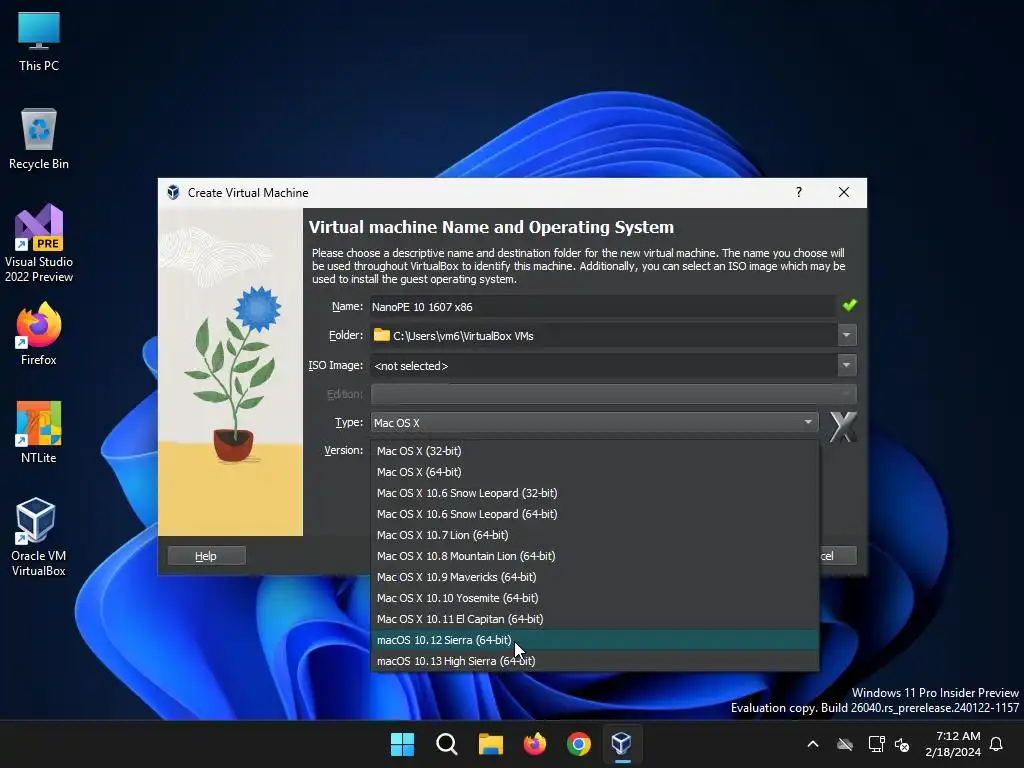Select Mac OS X (32-bit) version
The height and width of the screenshot is (768, 1024).
(x=594, y=451)
